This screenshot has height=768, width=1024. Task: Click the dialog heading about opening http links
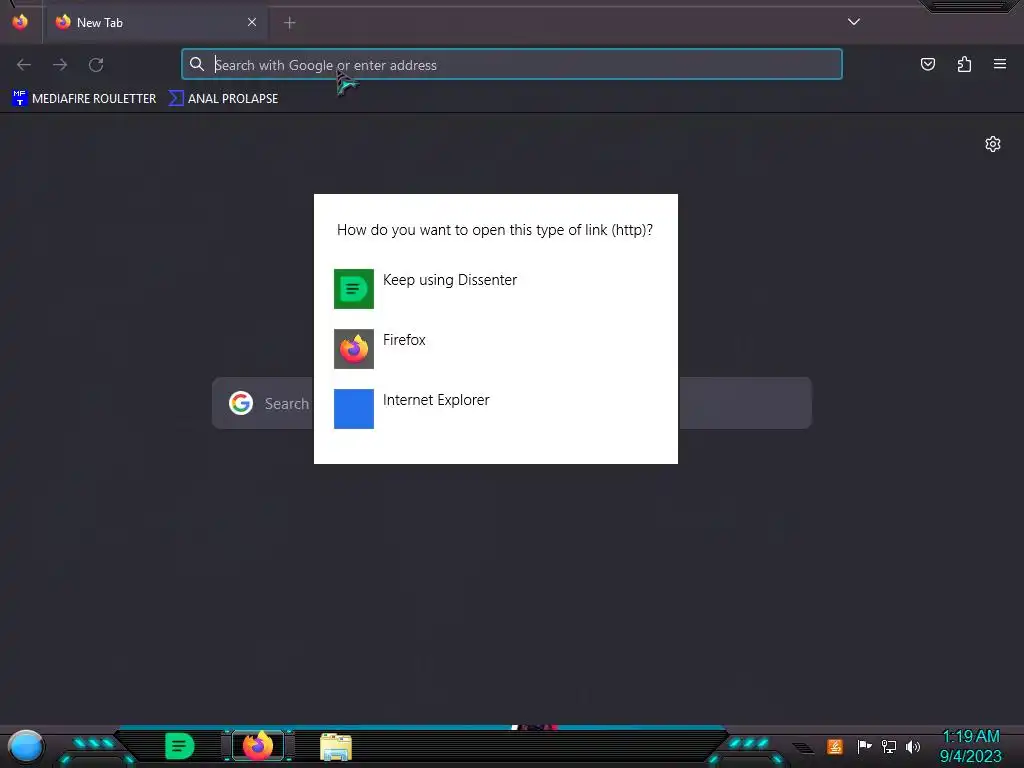495,230
